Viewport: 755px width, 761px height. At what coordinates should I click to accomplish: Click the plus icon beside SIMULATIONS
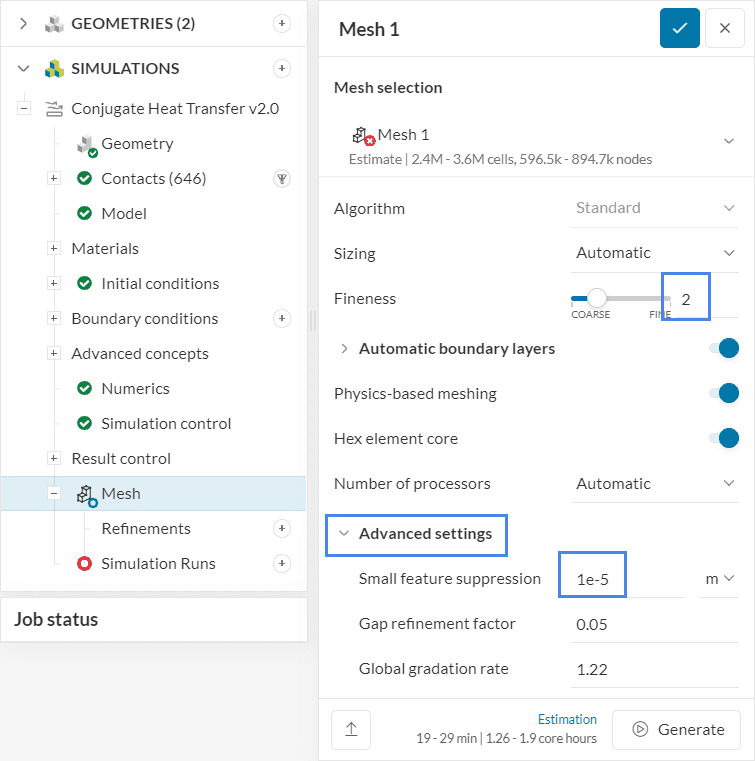[x=282, y=69]
